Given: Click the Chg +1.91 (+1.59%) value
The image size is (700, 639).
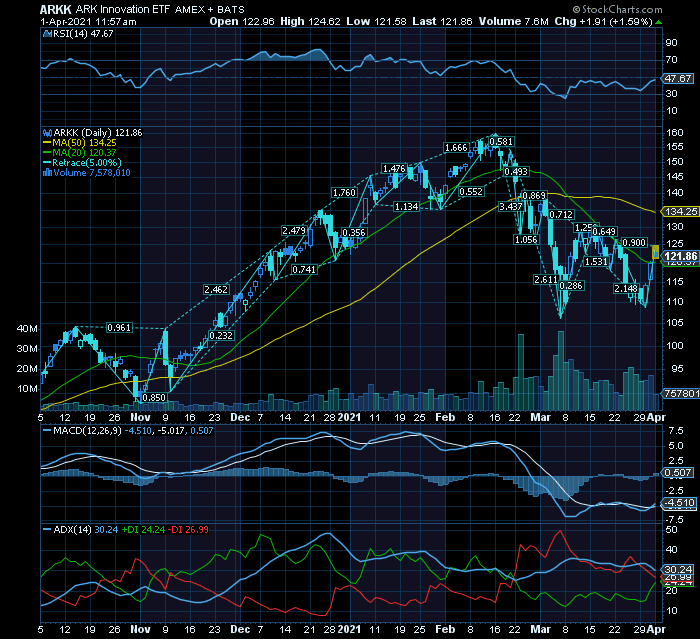Looking at the screenshot, I should point(603,21).
